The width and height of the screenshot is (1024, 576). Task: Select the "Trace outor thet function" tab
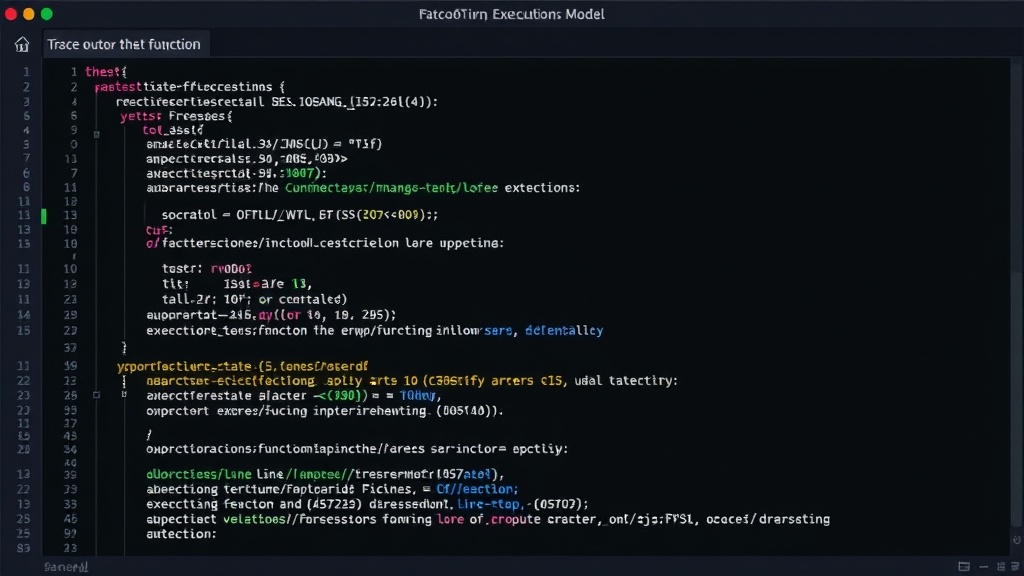click(x=124, y=44)
